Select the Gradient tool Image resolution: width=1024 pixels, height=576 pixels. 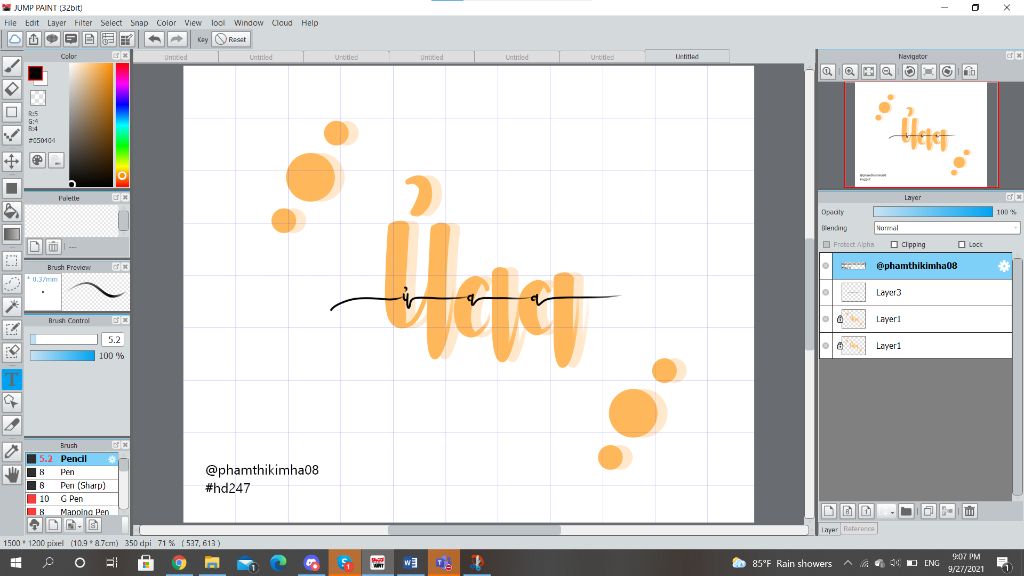(x=12, y=234)
